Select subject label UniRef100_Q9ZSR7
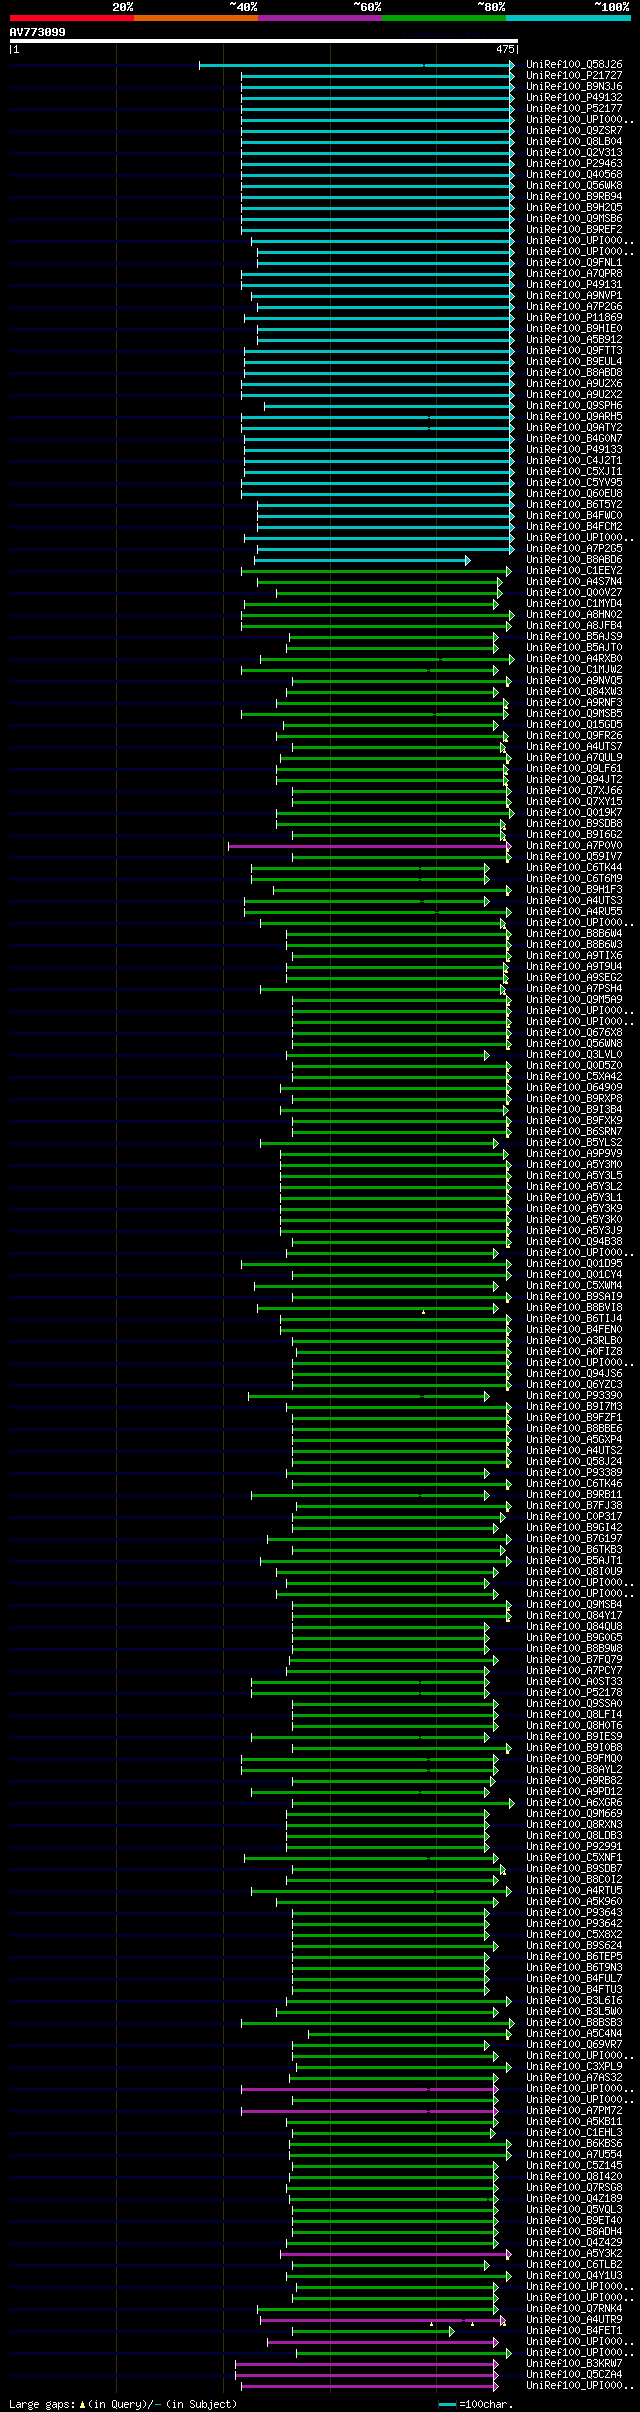 click(x=574, y=131)
